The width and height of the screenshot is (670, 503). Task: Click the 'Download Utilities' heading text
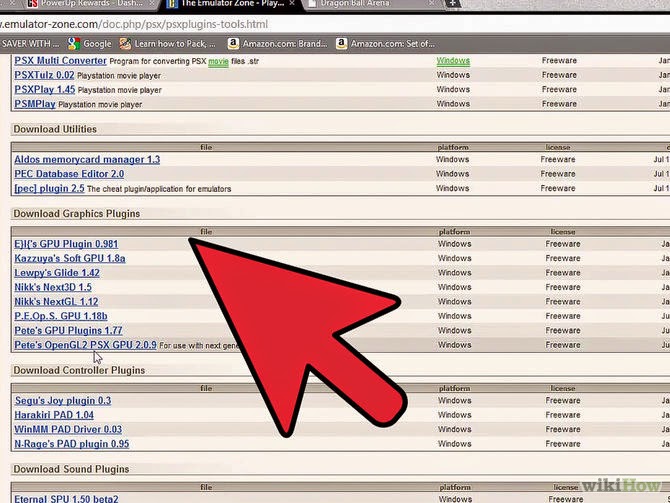click(55, 129)
